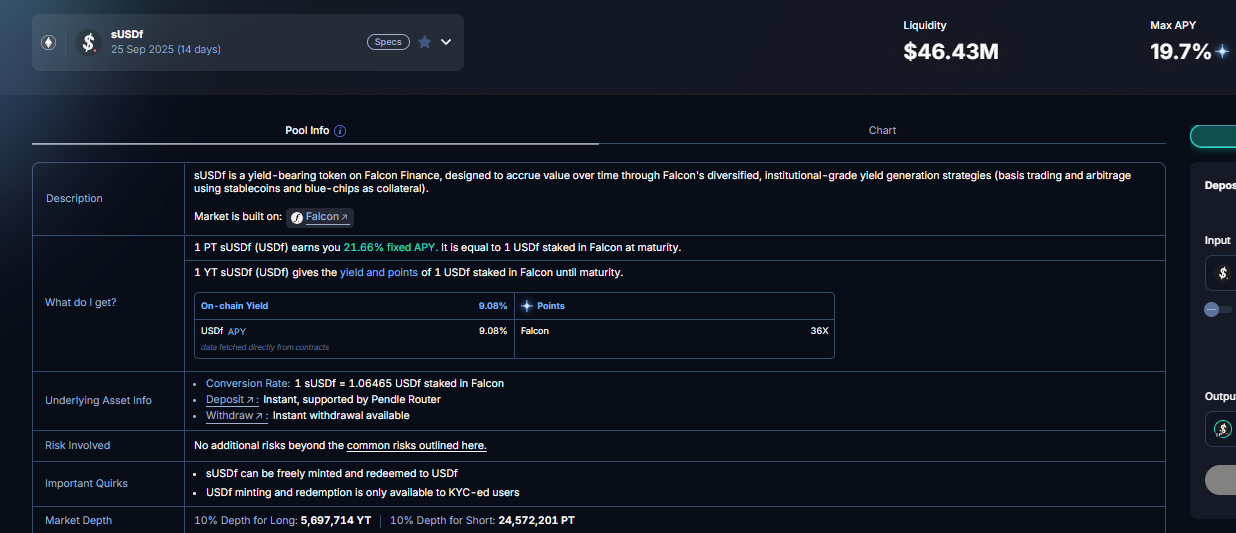
Task: Click the Underlying Asset Info row label
Action: (x=98, y=400)
